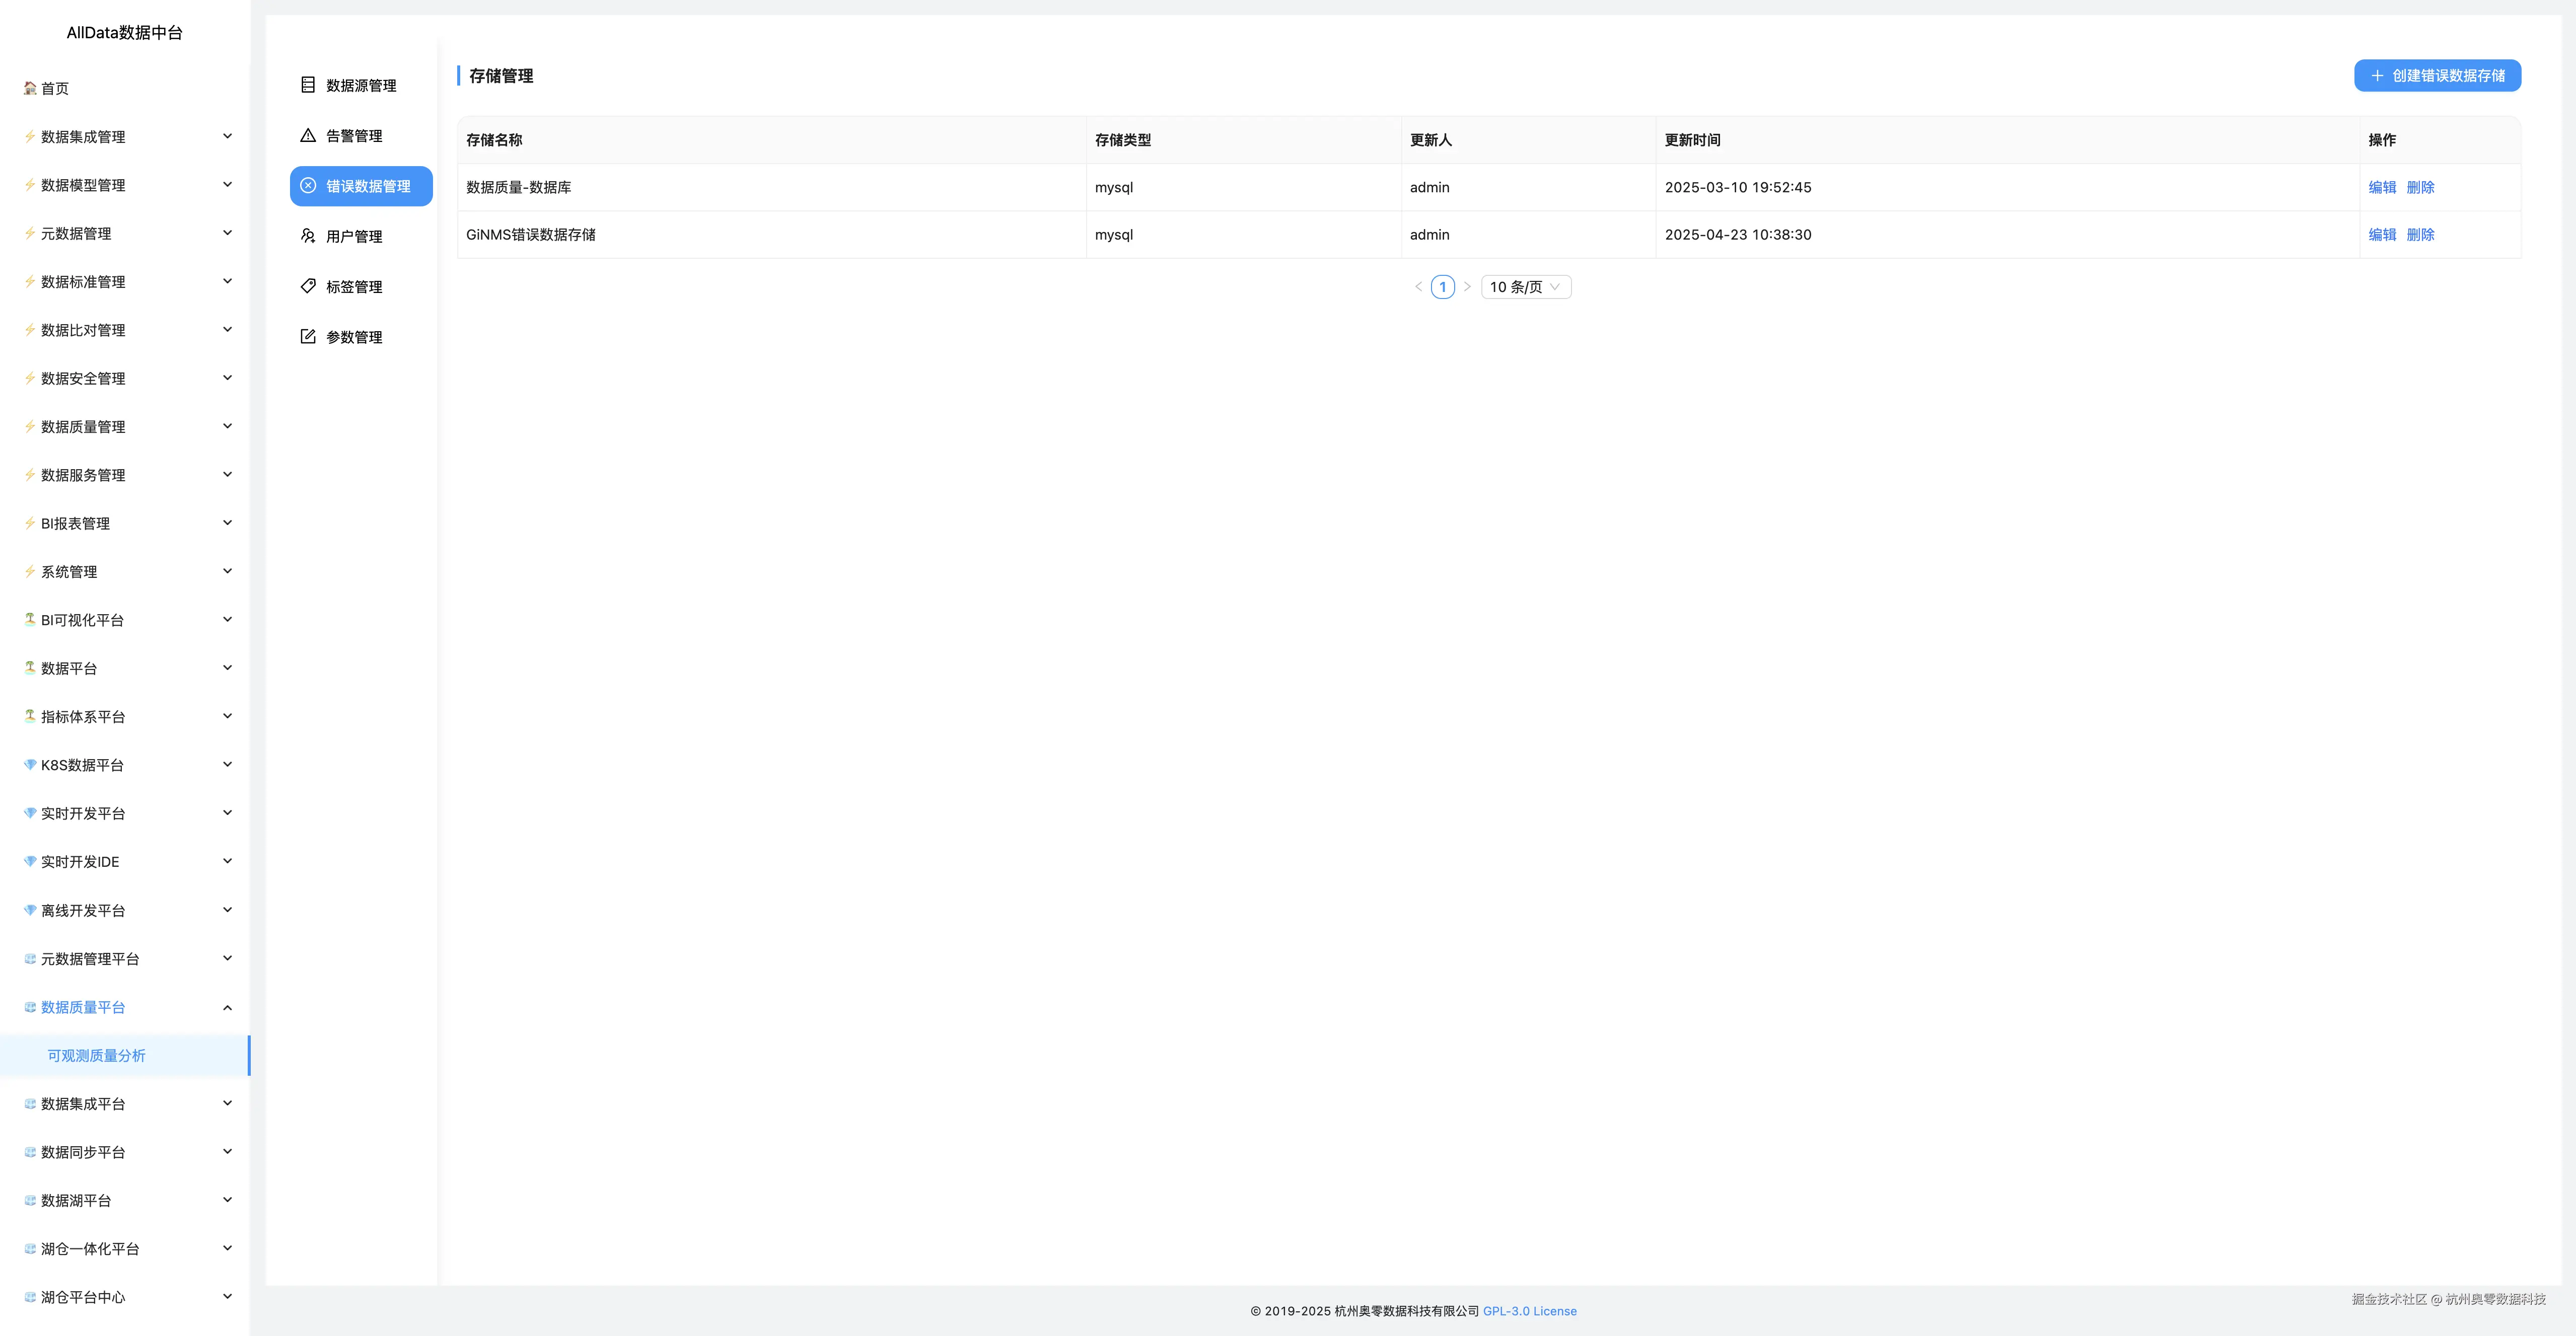Click the home icon next to 首页
This screenshot has width=2576, height=1336.
coord(30,88)
